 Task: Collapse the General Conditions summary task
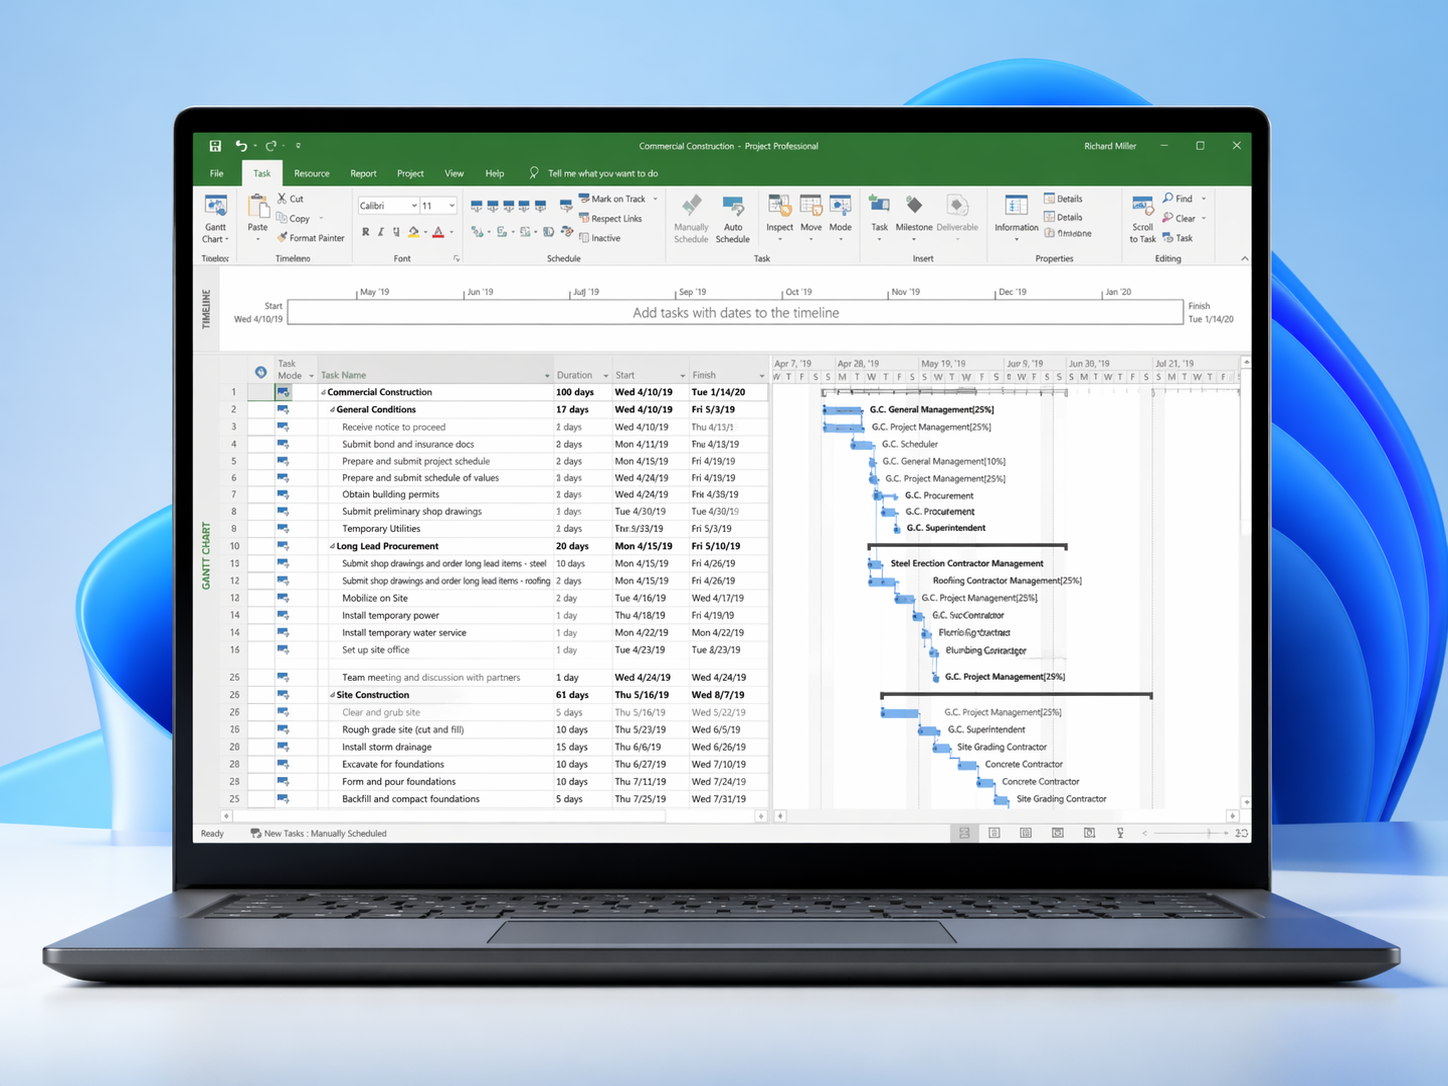pyautogui.click(x=332, y=410)
